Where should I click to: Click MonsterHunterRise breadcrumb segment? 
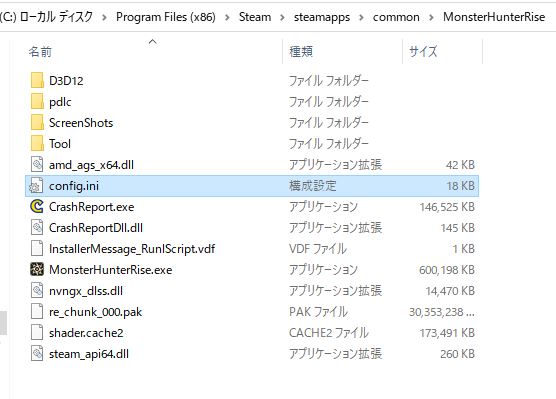click(494, 17)
